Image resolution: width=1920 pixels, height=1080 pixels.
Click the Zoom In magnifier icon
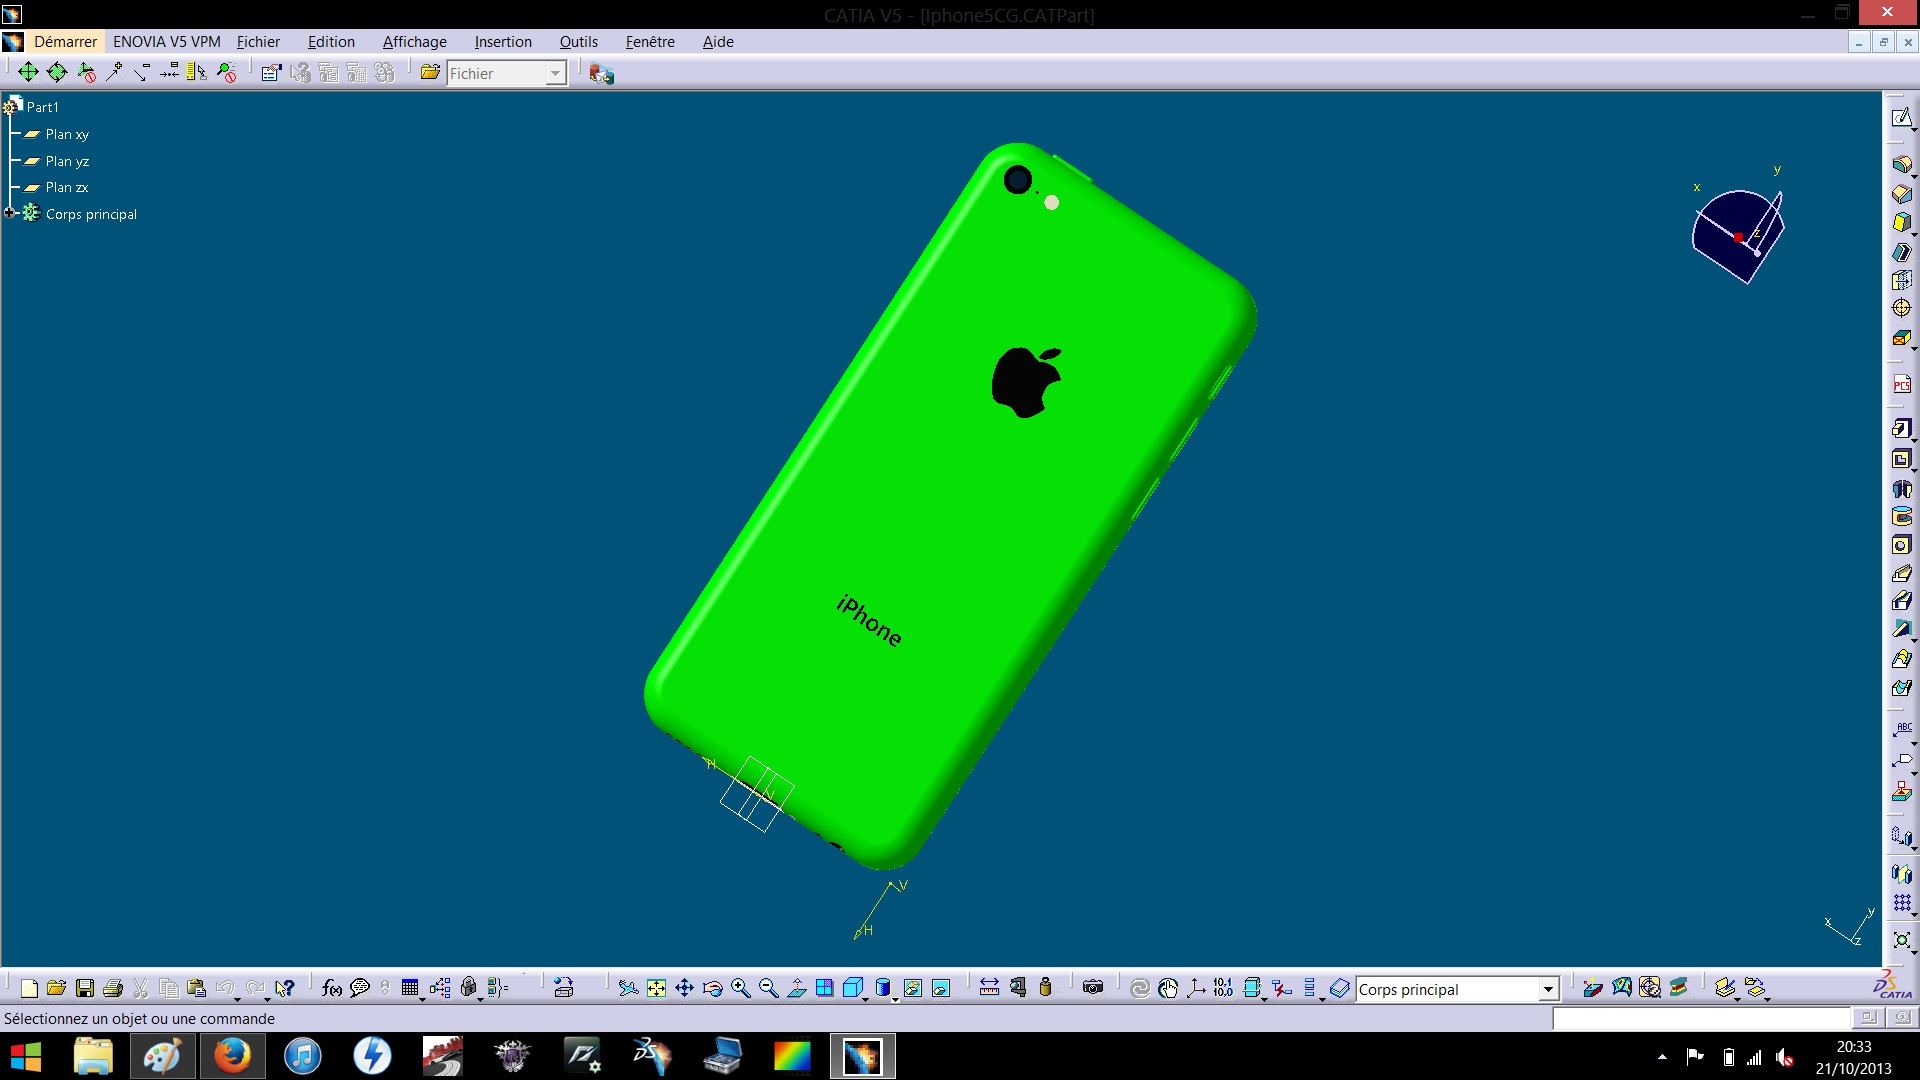[740, 989]
